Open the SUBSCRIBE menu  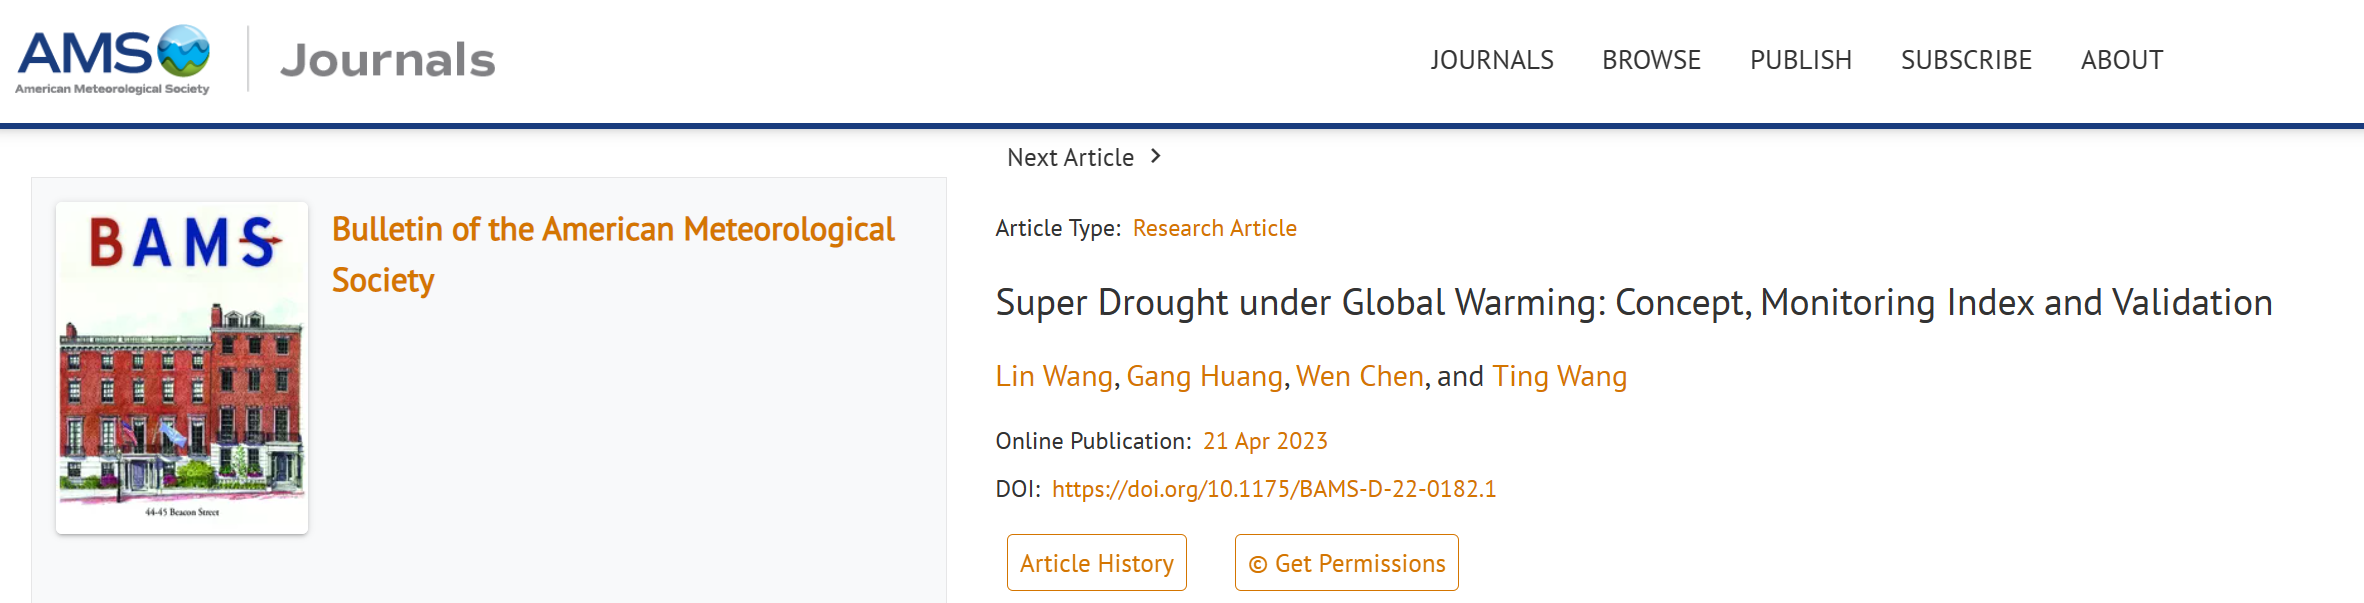point(1966,60)
